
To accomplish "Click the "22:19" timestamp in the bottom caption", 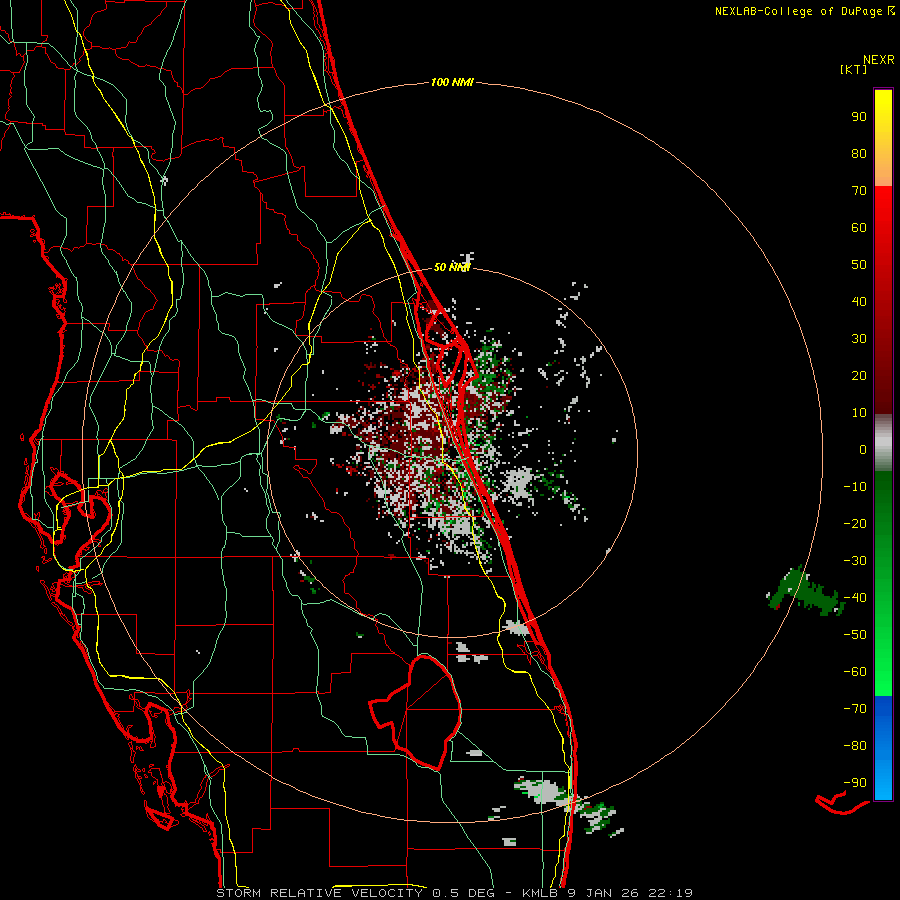I will tap(670, 893).
